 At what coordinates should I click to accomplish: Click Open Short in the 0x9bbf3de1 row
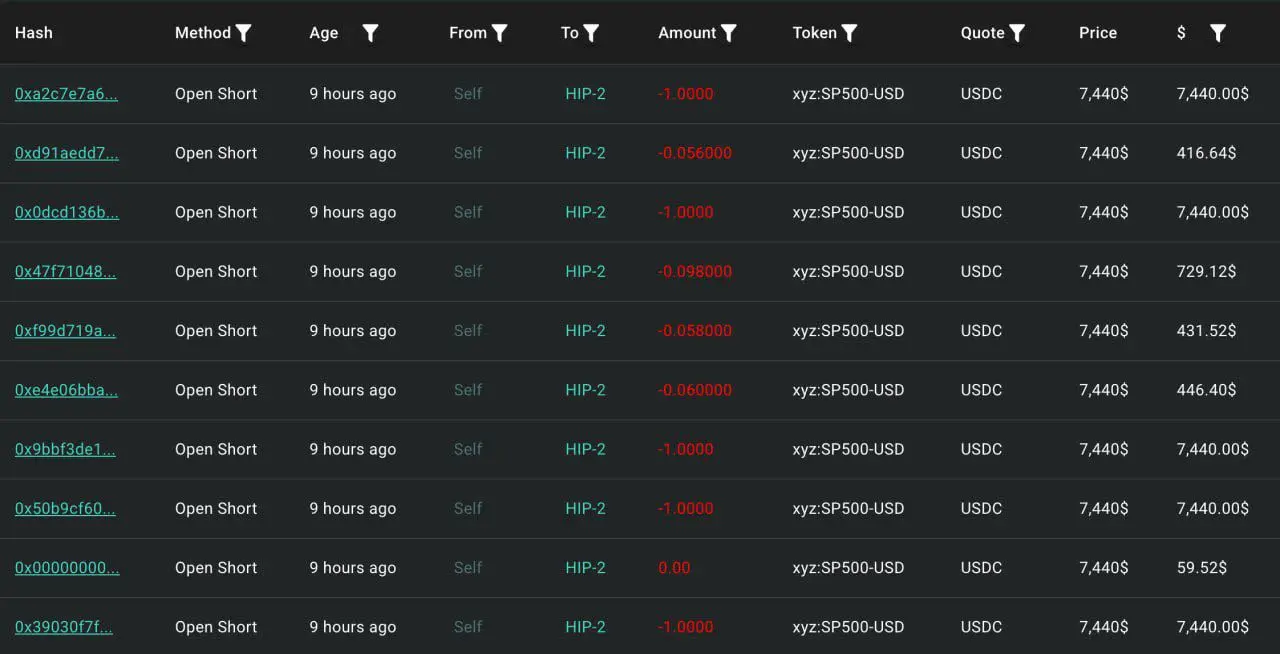(216, 449)
